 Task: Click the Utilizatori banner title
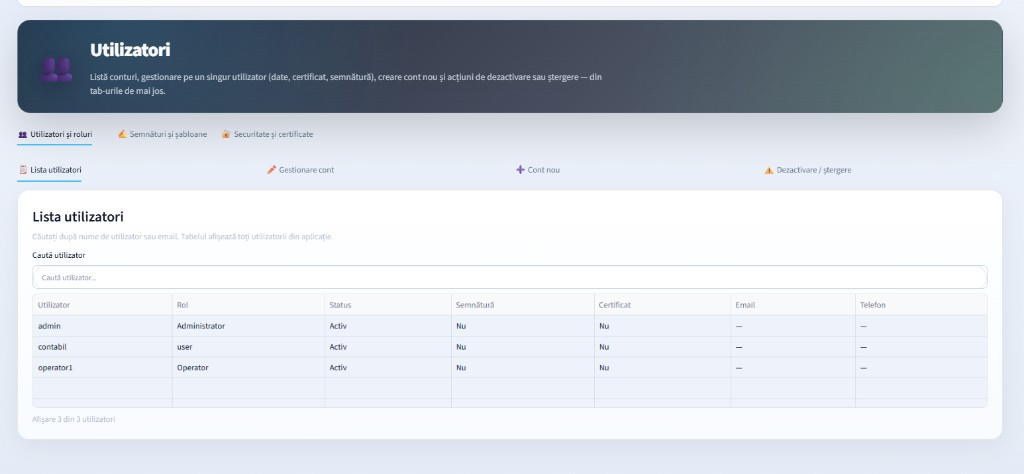point(130,50)
